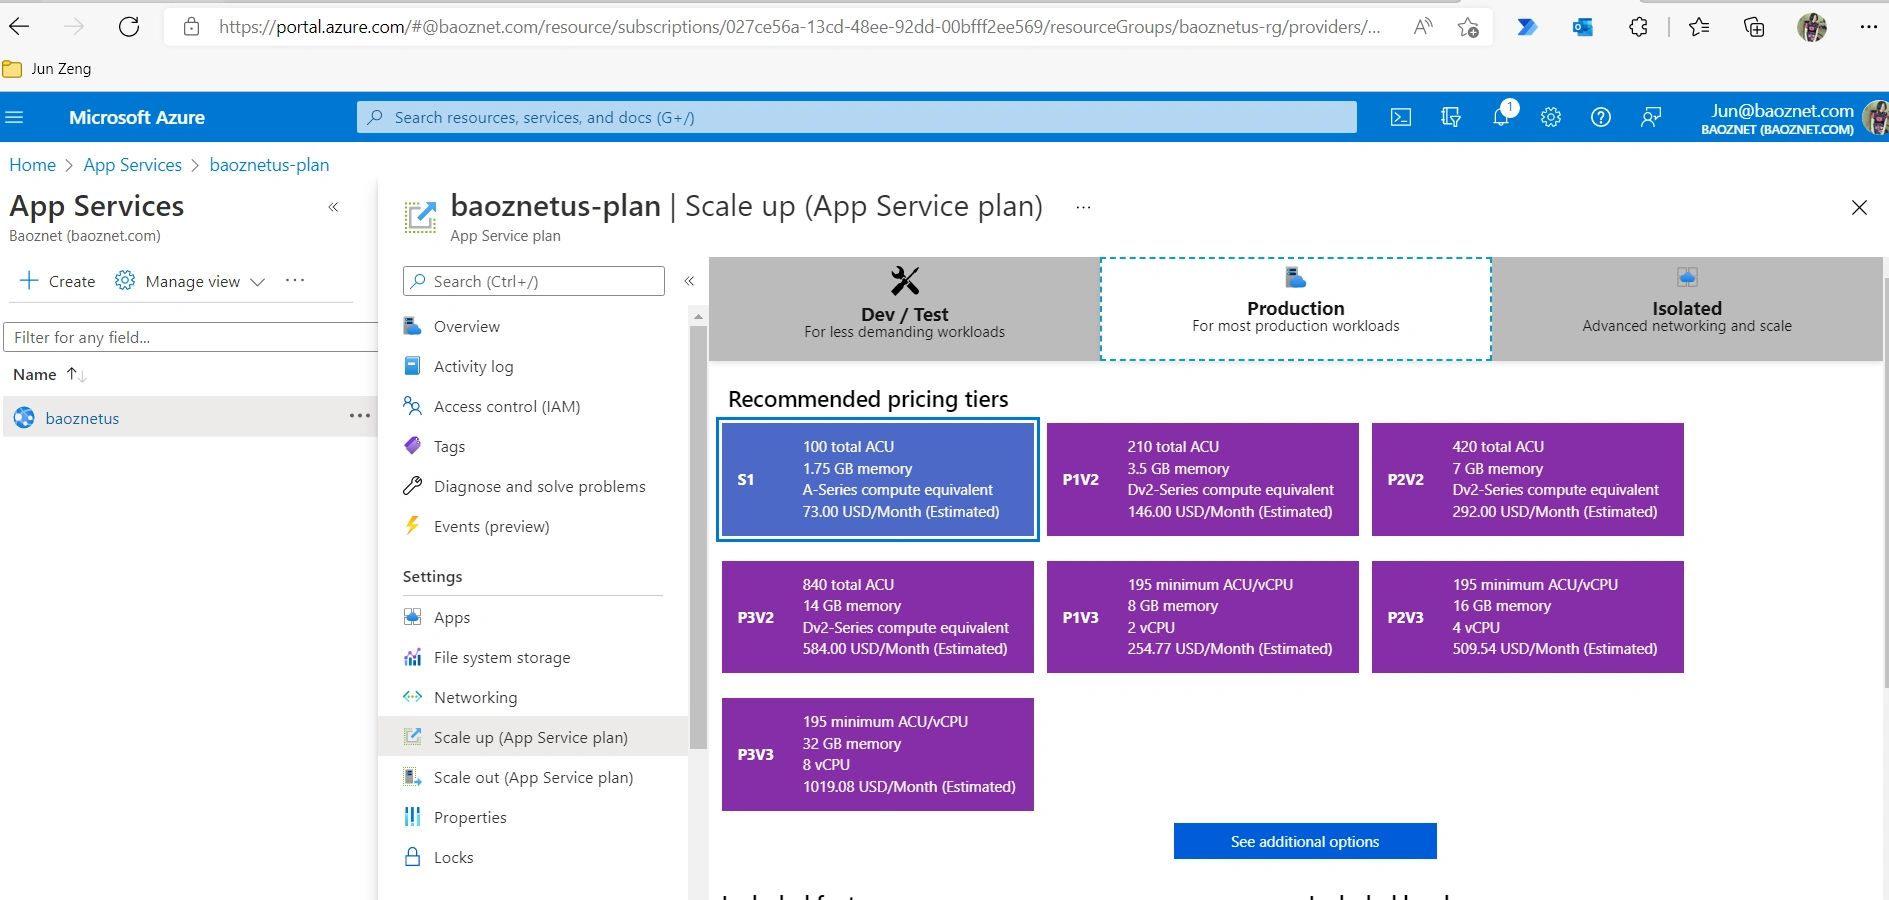Viewport: 1889px width, 900px height.
Task: Open Azure portal settings gear
Action: click(1550, 117)
